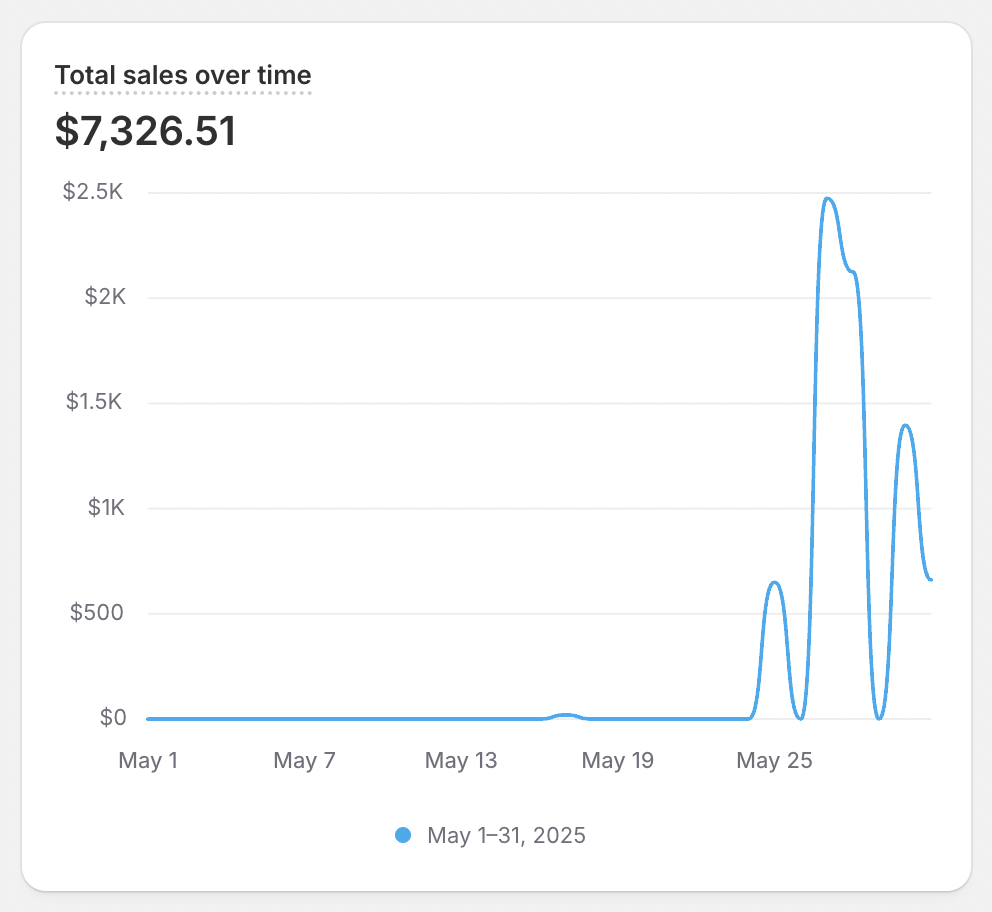Click the "May 1" x-axis label
The height and width of the screenshot is (912, 992).
click(x=148, y=761)
